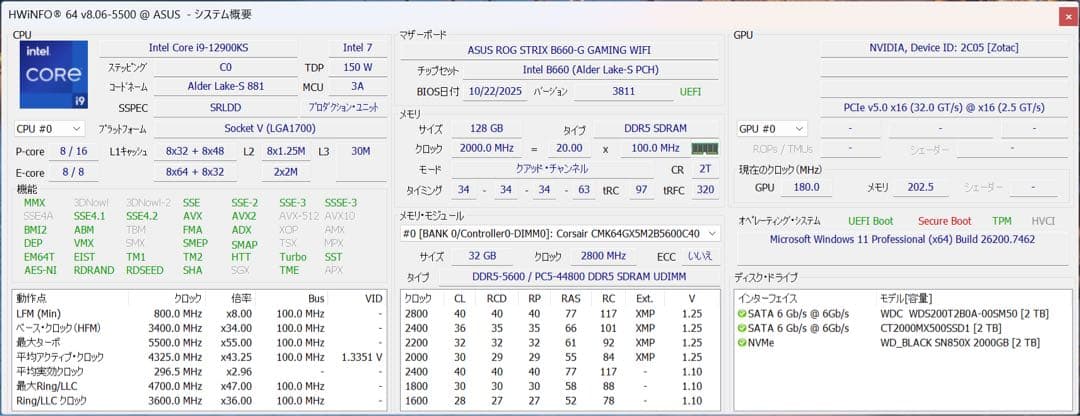This screenshot has width=1080, height=416.
Task: Click the UEFI Boot status label
Action: click(871, 221)
